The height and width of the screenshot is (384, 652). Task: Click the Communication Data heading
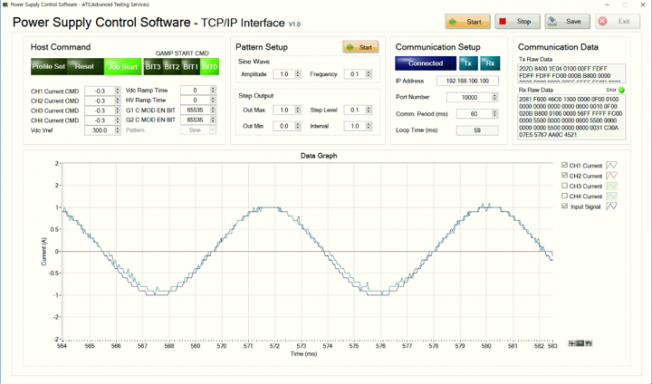558,47
